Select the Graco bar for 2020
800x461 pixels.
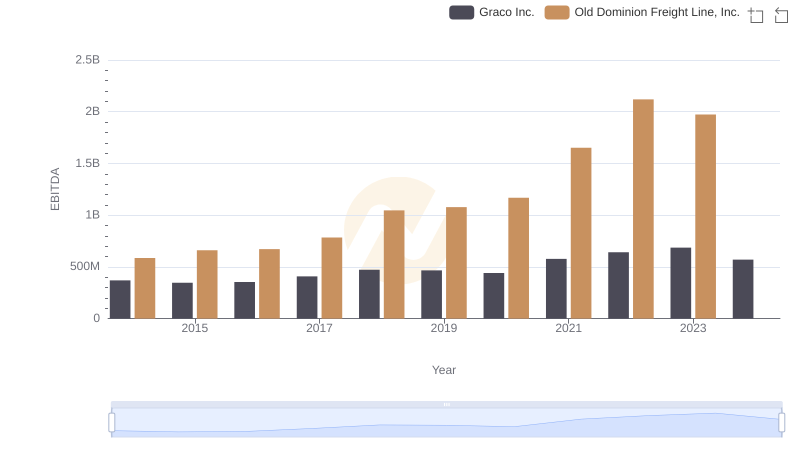pyautogui.click(x=494, y=296)
